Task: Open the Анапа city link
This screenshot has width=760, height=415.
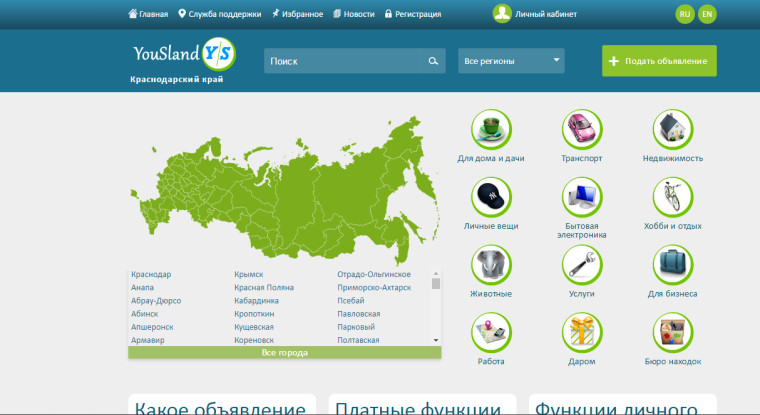Action: click(x=142, y=287)
